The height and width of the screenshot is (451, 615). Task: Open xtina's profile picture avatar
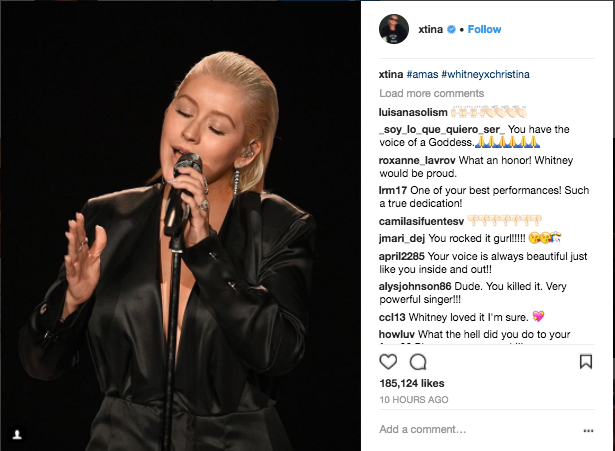pyautogui.click(x=394, y=29)
